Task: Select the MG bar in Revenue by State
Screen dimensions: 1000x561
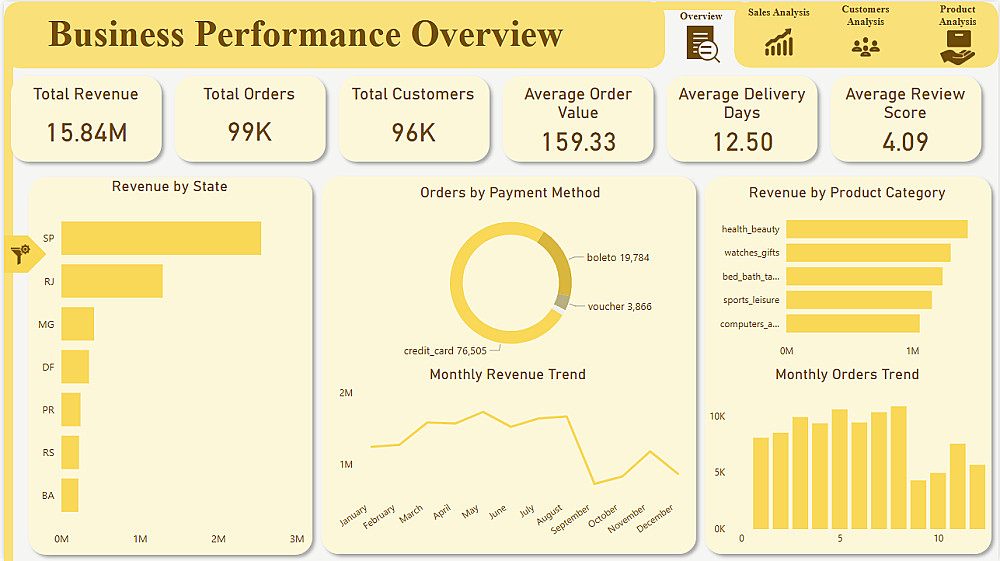Action: click(x=78, y=324)
